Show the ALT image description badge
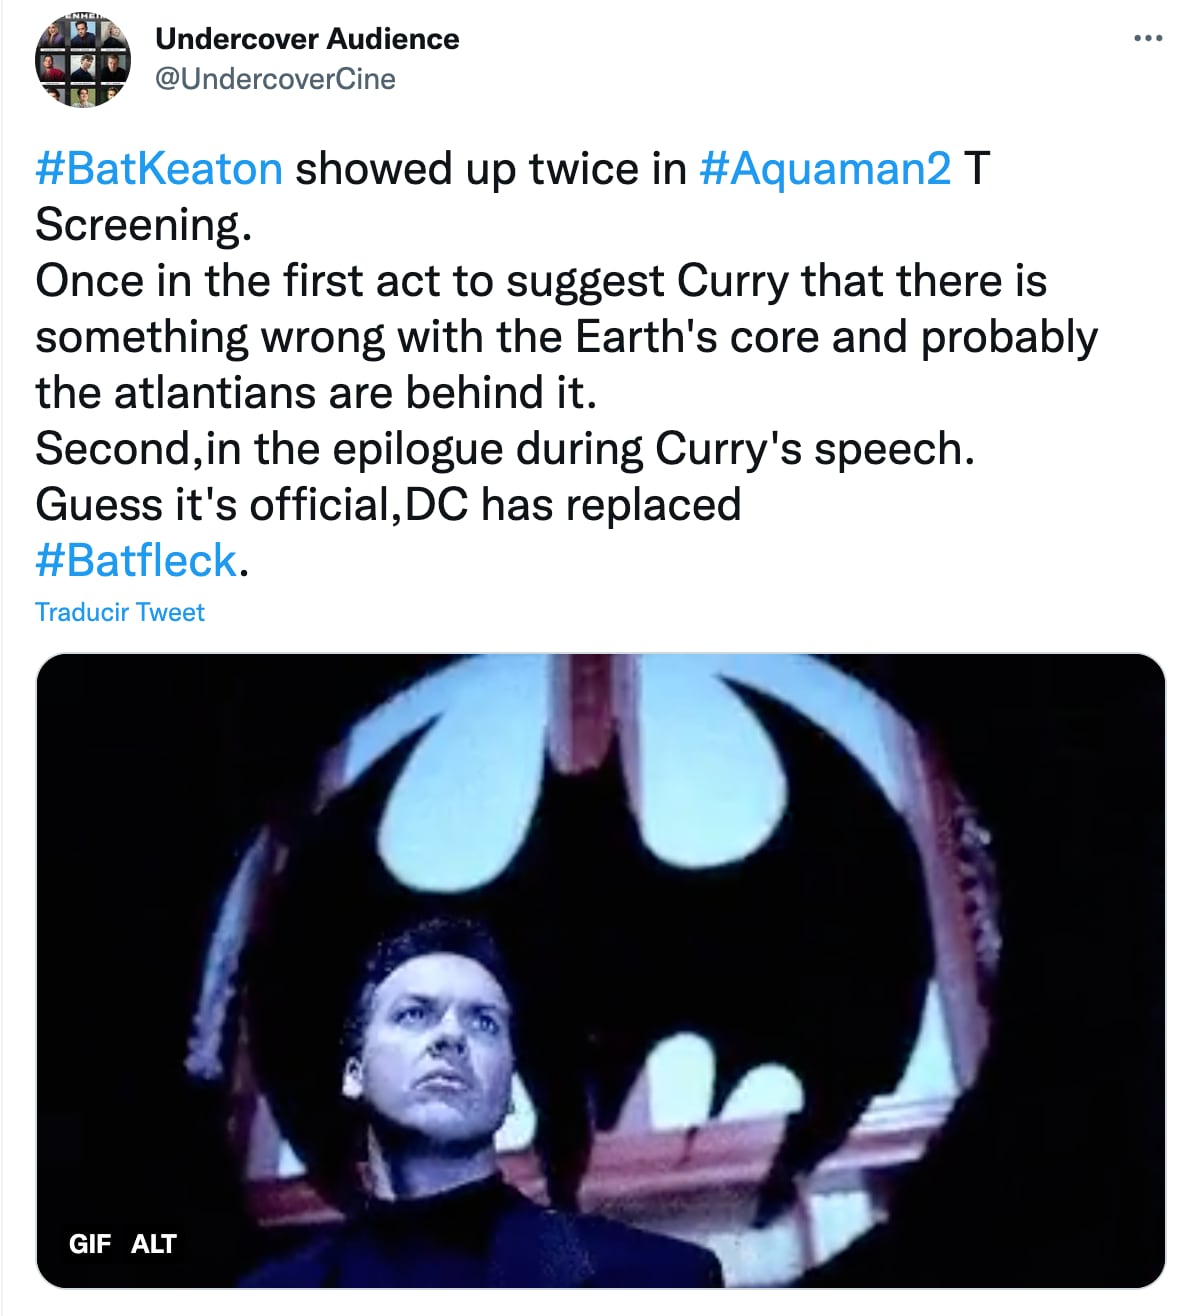 tap(153, 1244)
